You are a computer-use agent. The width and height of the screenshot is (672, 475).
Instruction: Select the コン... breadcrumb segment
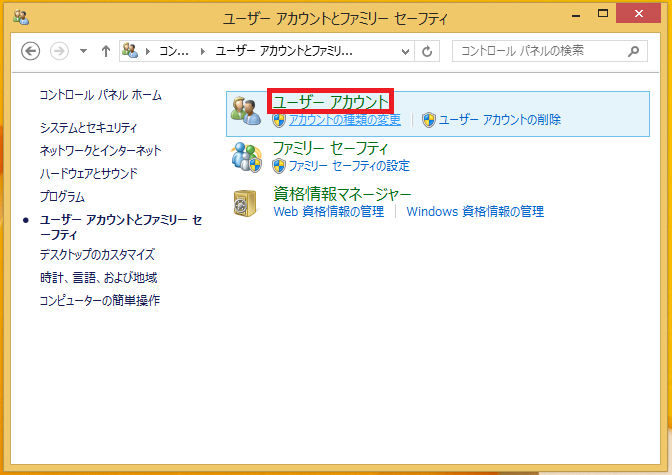click(174, 51)
